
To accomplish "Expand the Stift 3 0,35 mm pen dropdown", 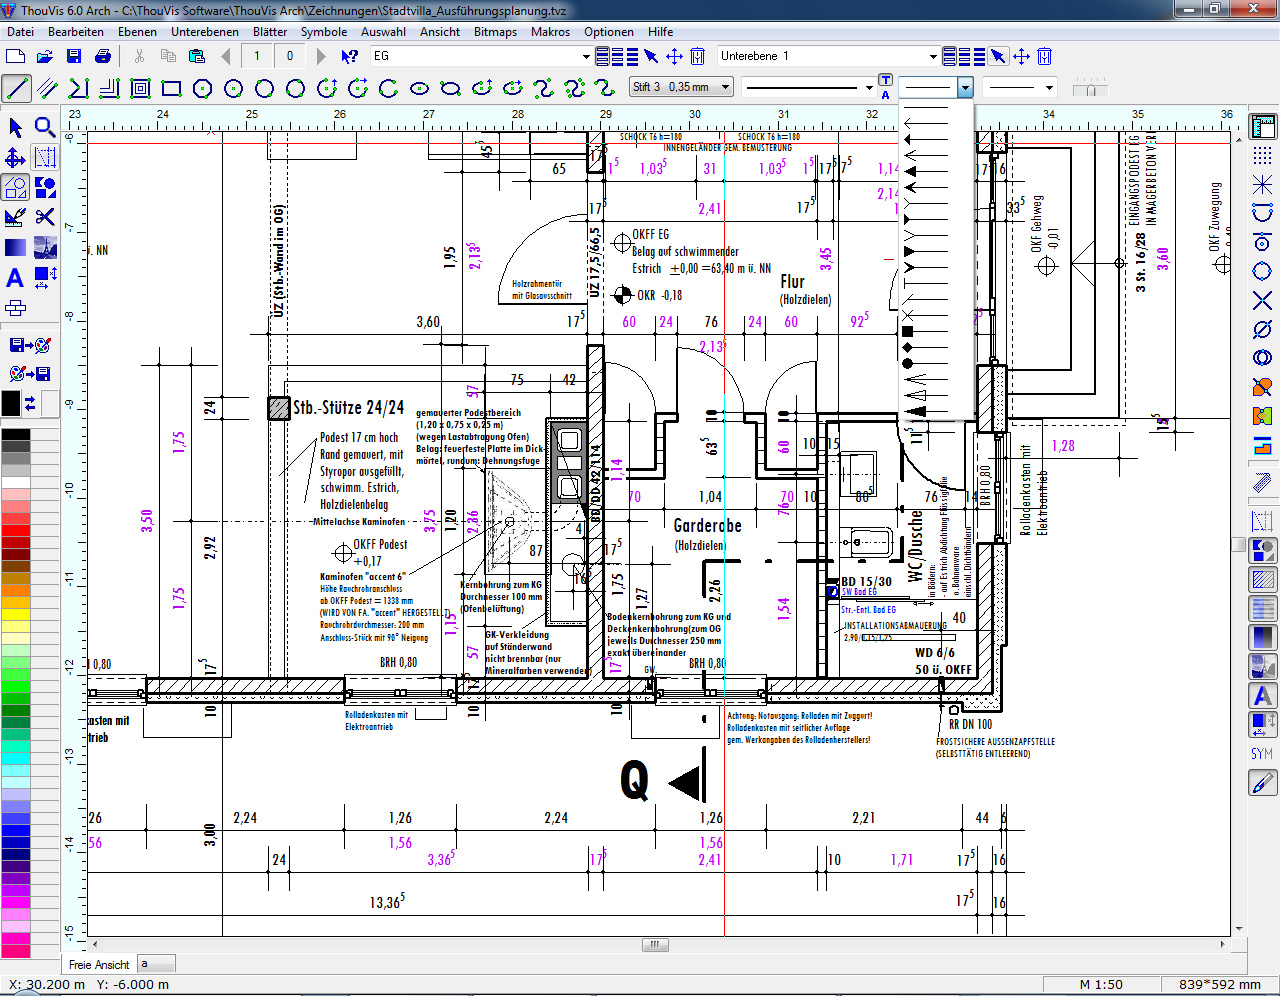I will [725, 87].
